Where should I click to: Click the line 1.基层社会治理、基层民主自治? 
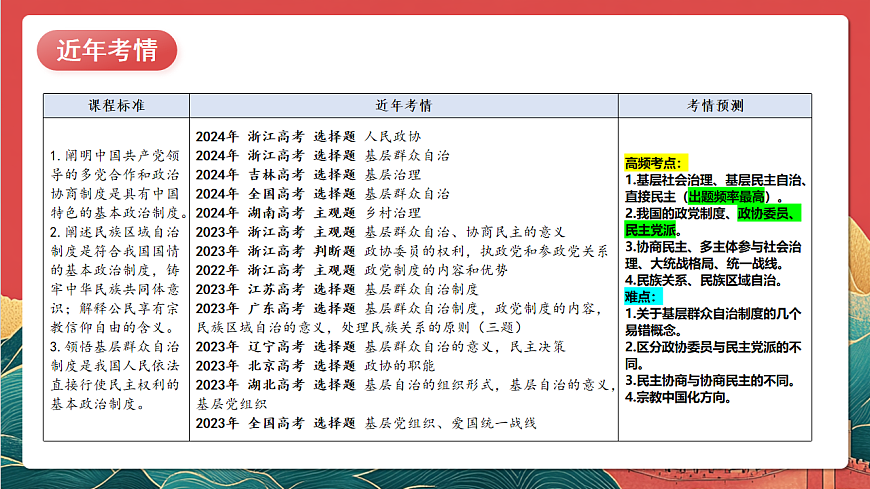click(x=716, y=180)
